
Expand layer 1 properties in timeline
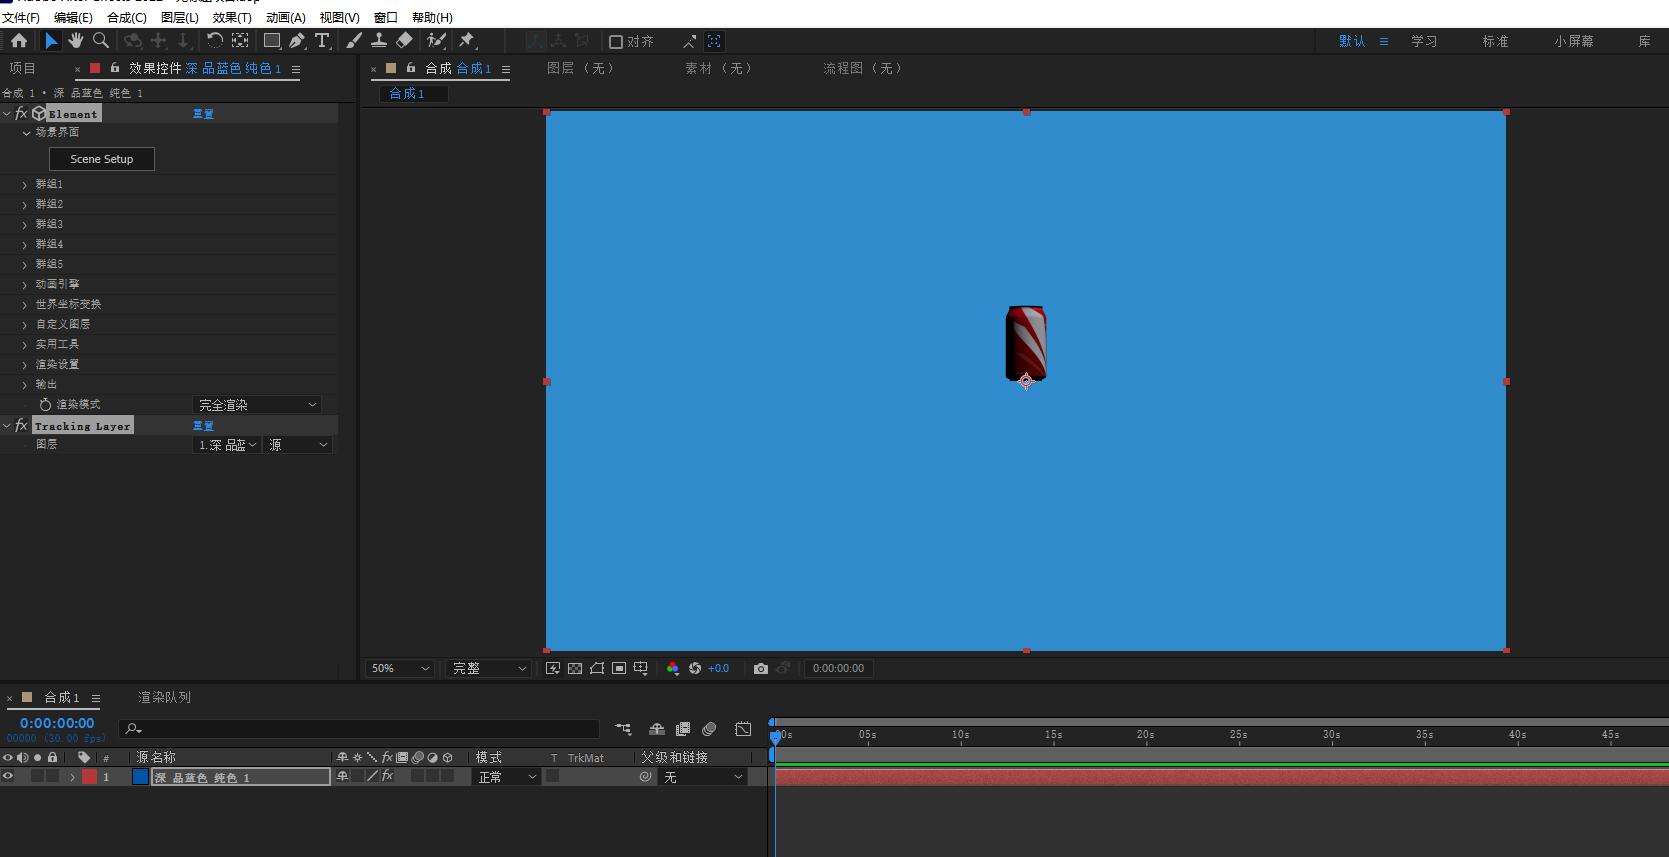point(72,777)
